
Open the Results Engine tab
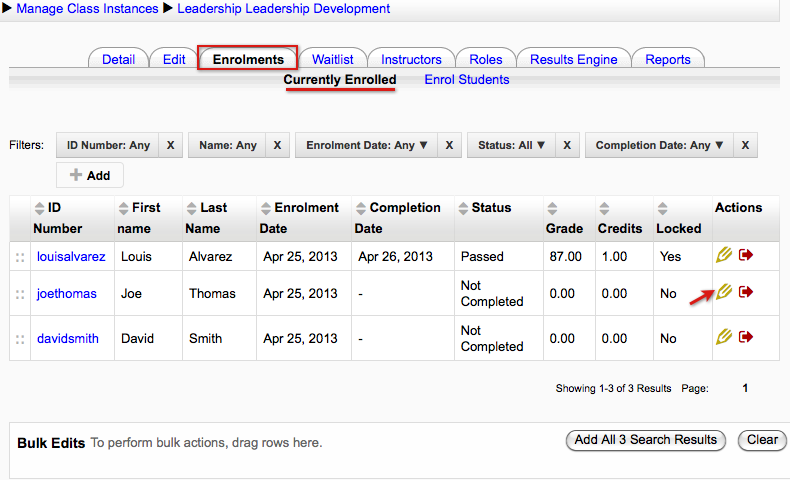click(573, 59)
